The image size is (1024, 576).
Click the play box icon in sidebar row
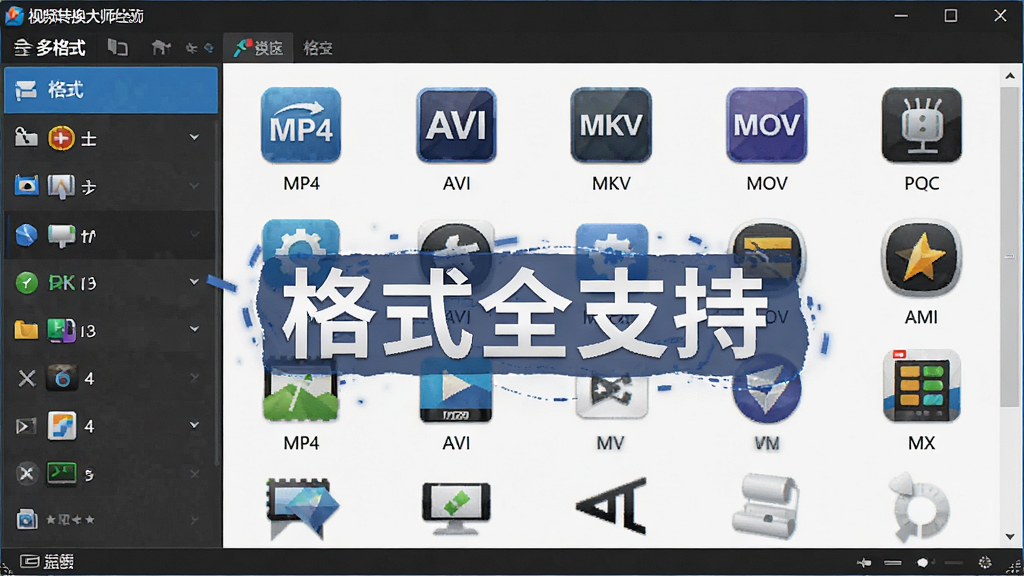(26, 426)
